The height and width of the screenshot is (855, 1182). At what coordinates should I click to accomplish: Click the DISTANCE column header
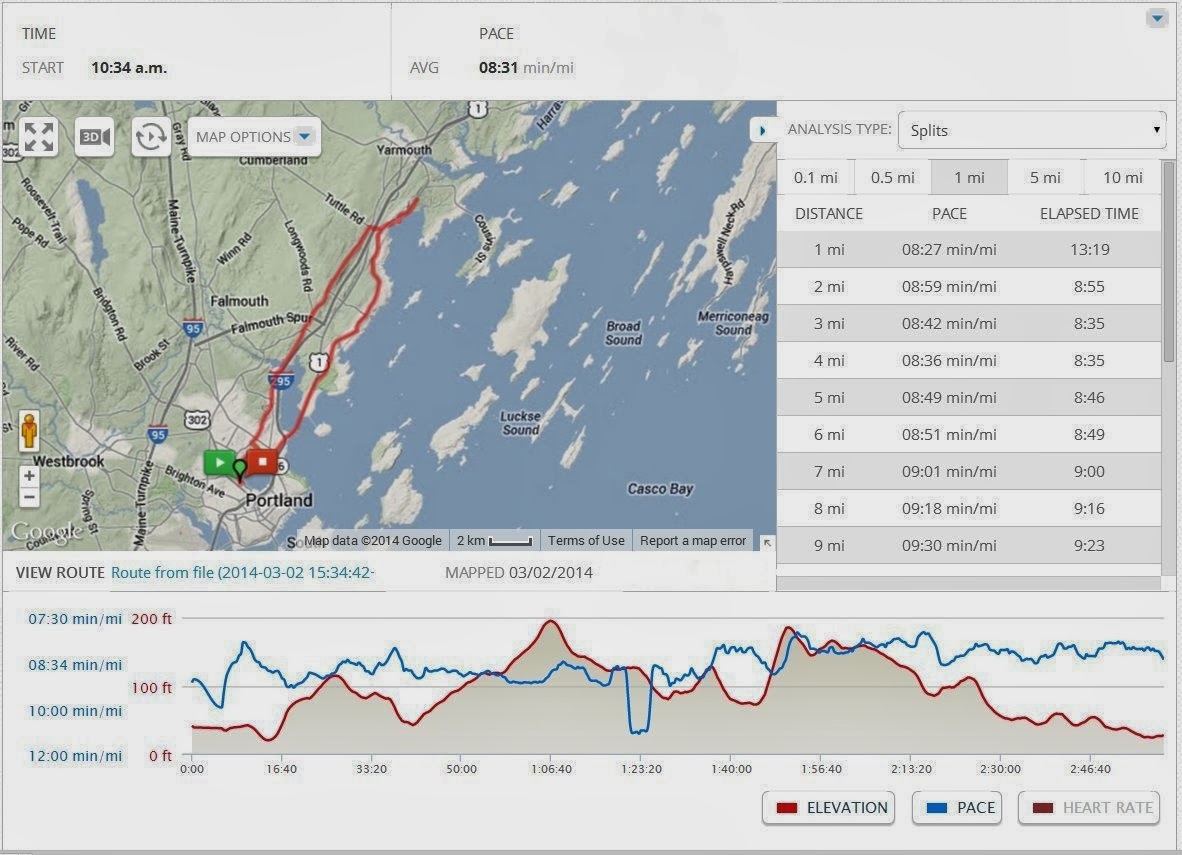tap(828, 213)
